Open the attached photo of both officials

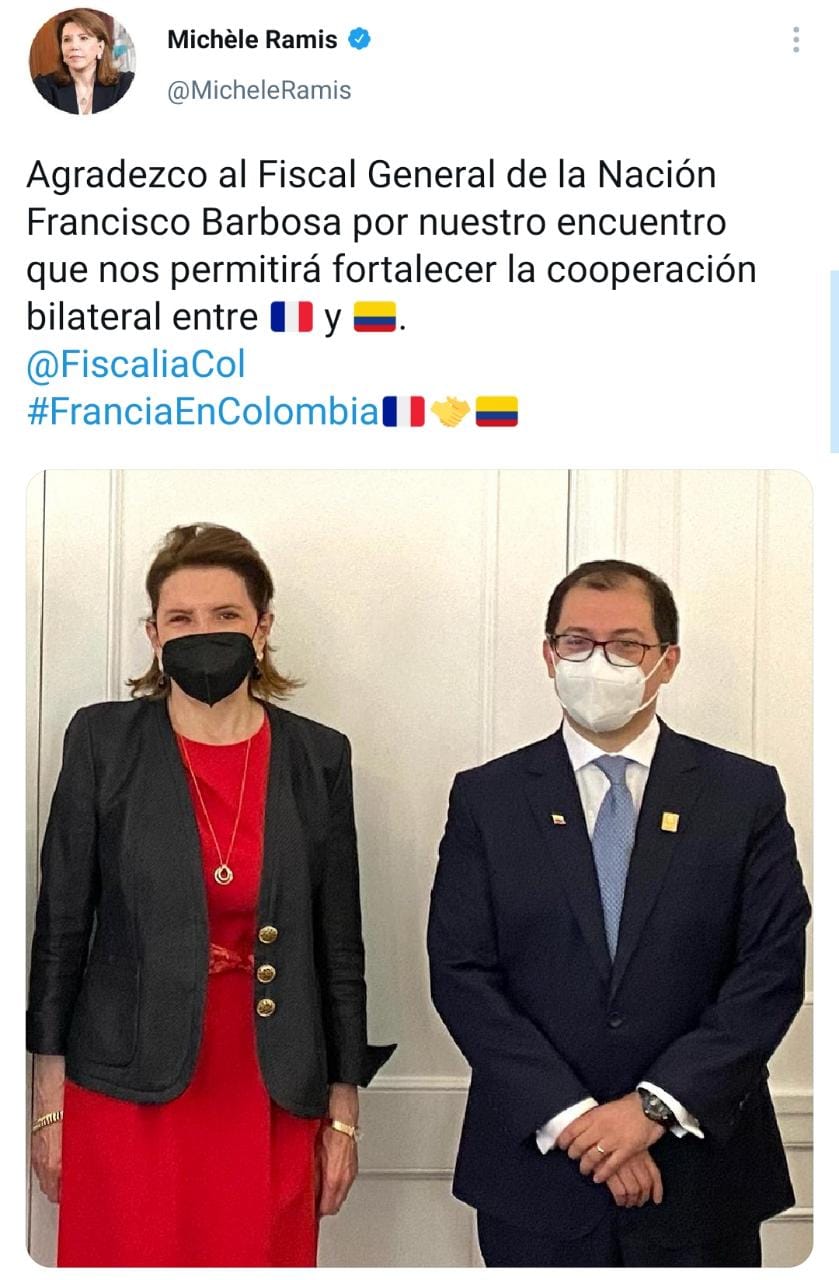tap(419, 868)
